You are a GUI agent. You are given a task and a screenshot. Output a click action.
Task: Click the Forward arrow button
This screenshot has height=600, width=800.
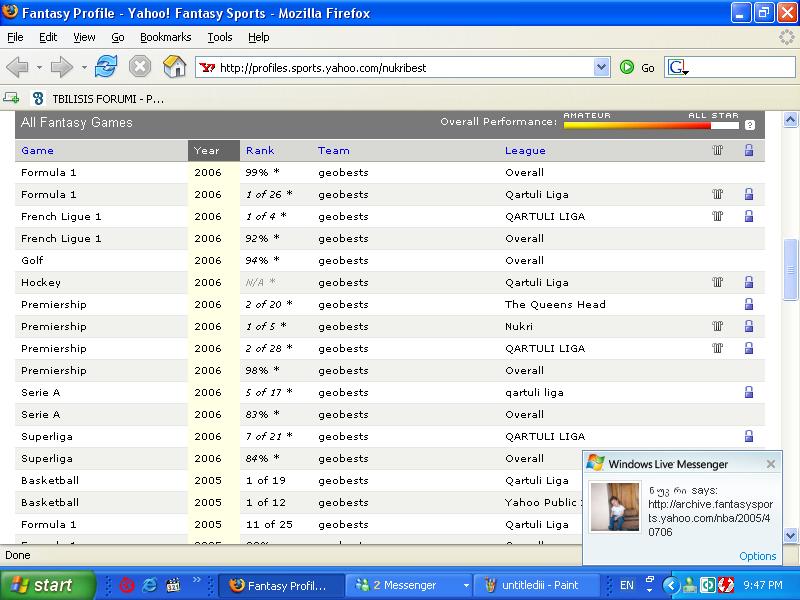coord(62,67)
